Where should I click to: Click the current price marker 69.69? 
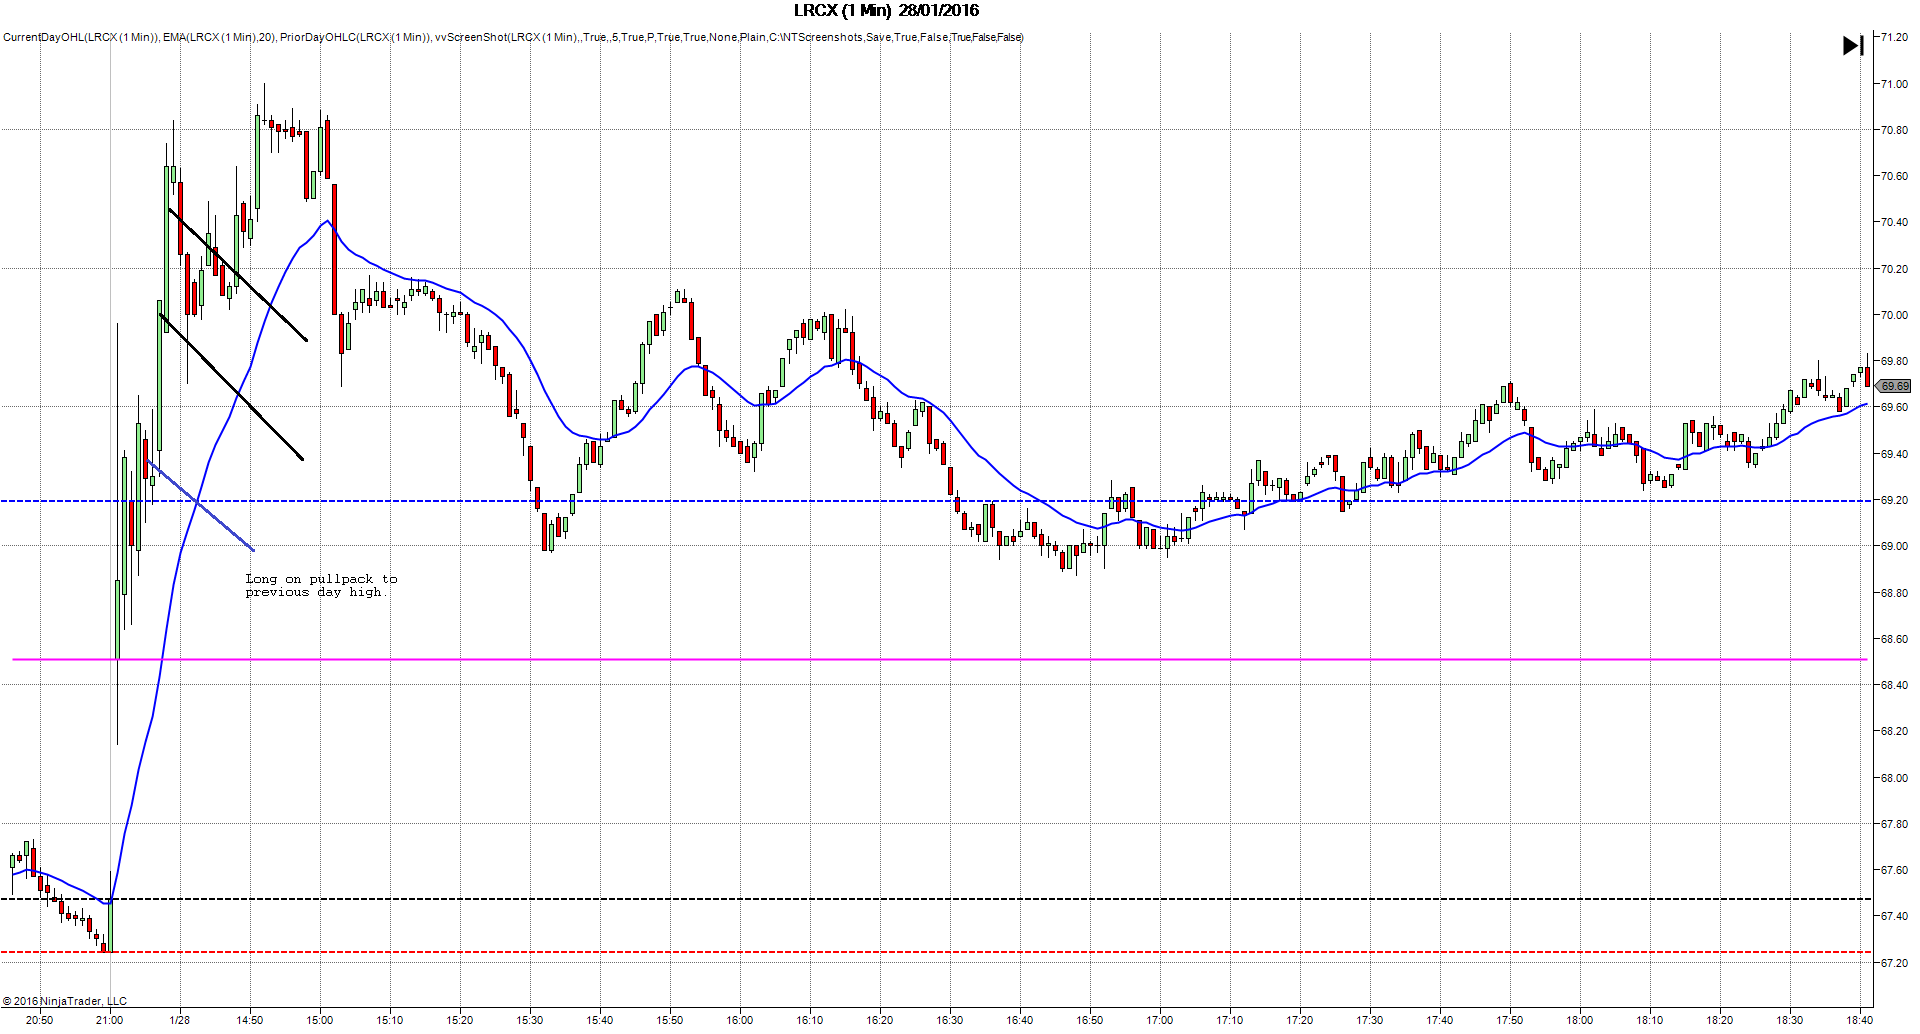point(1894,386)
